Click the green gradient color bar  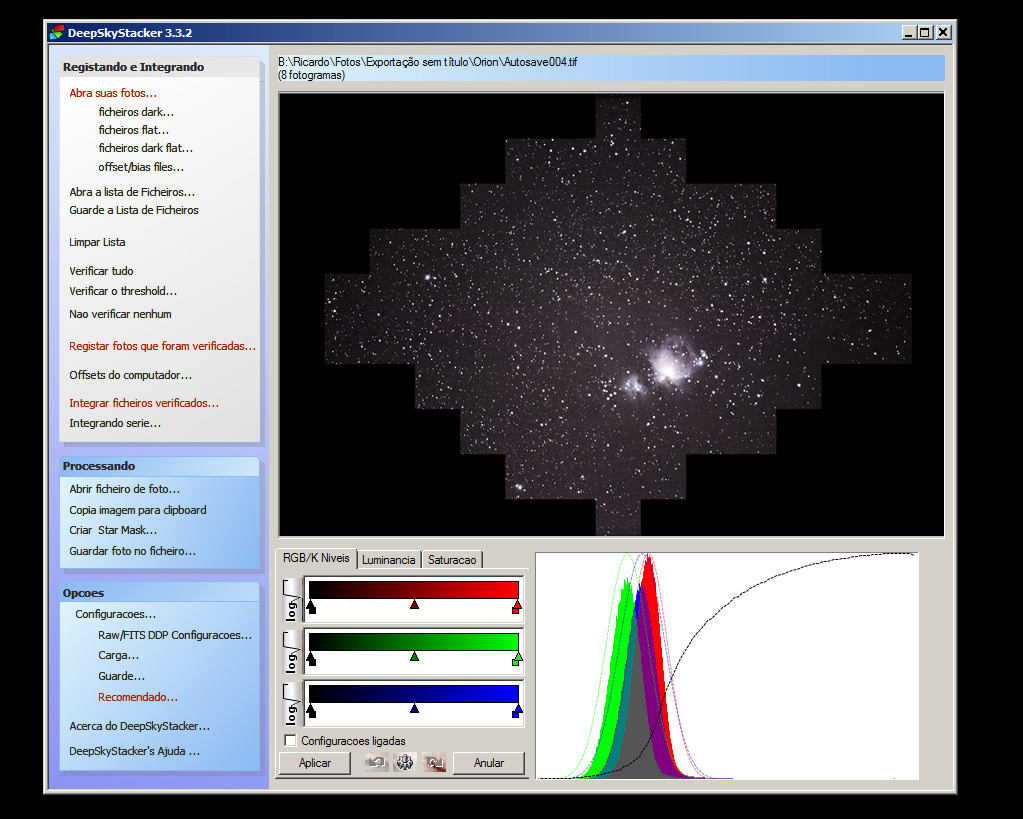coord(414,641)
